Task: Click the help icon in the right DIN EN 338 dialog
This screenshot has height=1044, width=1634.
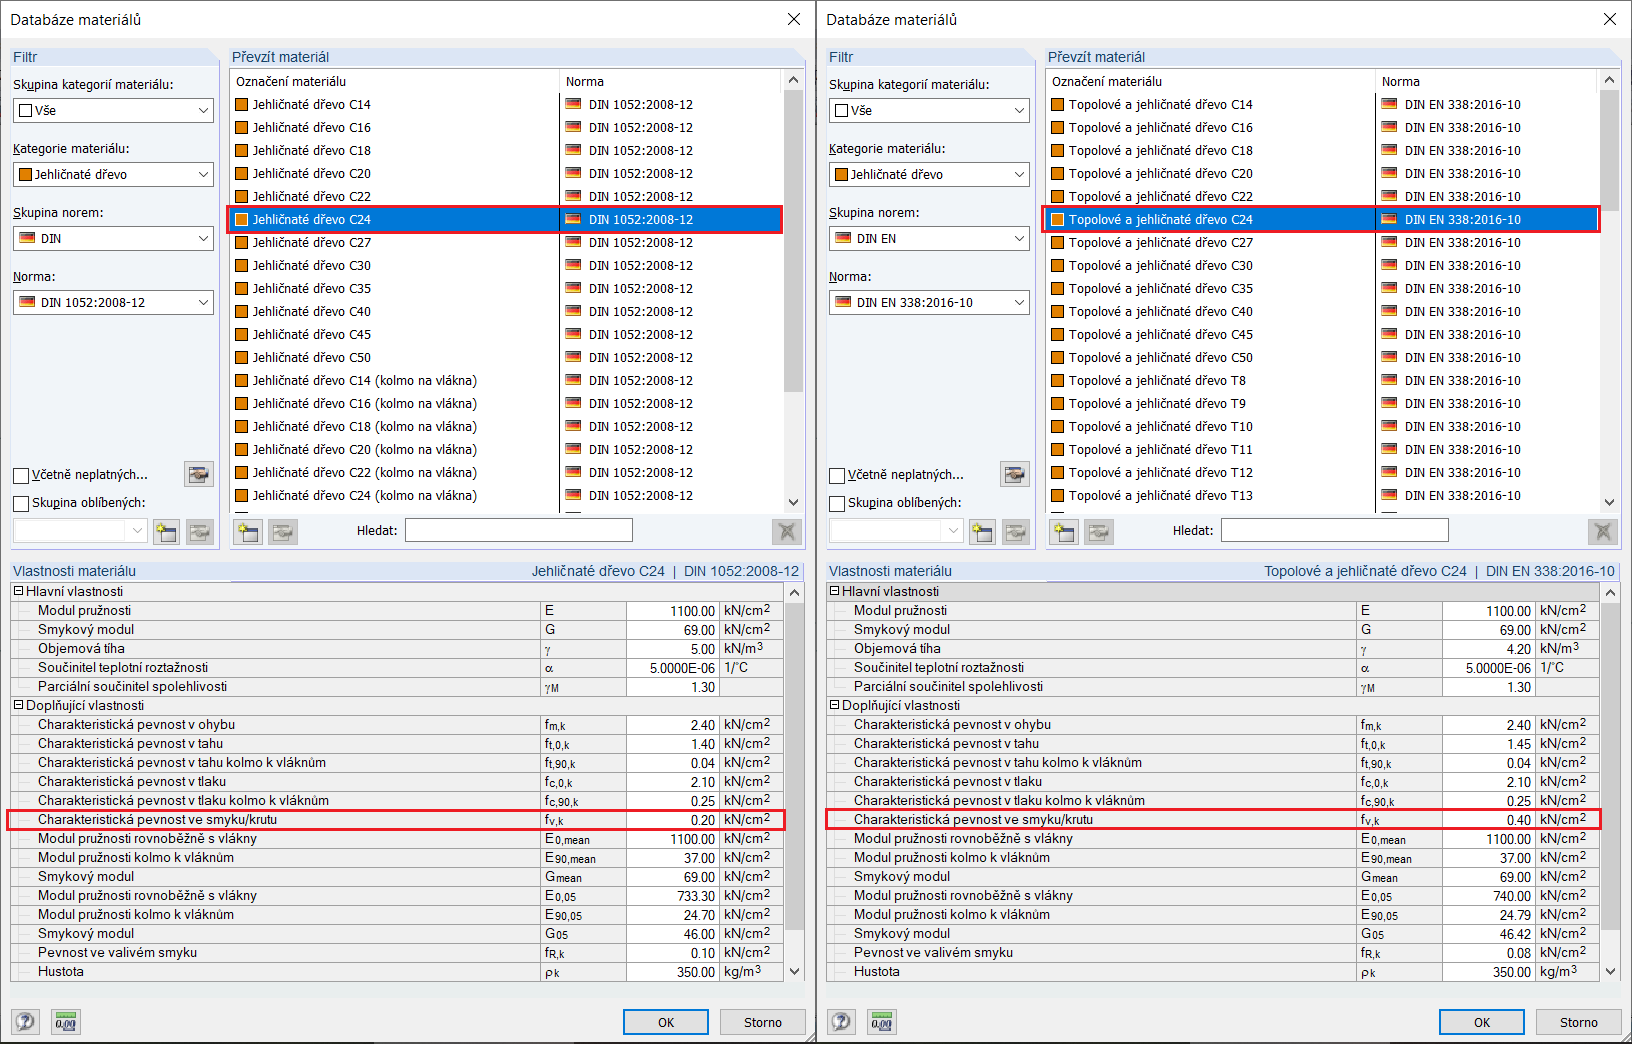Action: pos(841,1021)
